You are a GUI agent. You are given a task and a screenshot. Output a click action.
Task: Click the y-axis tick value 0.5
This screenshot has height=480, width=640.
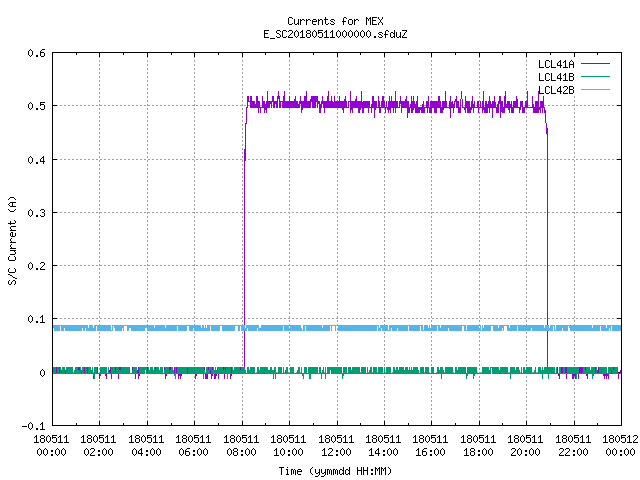pos(37,106)
